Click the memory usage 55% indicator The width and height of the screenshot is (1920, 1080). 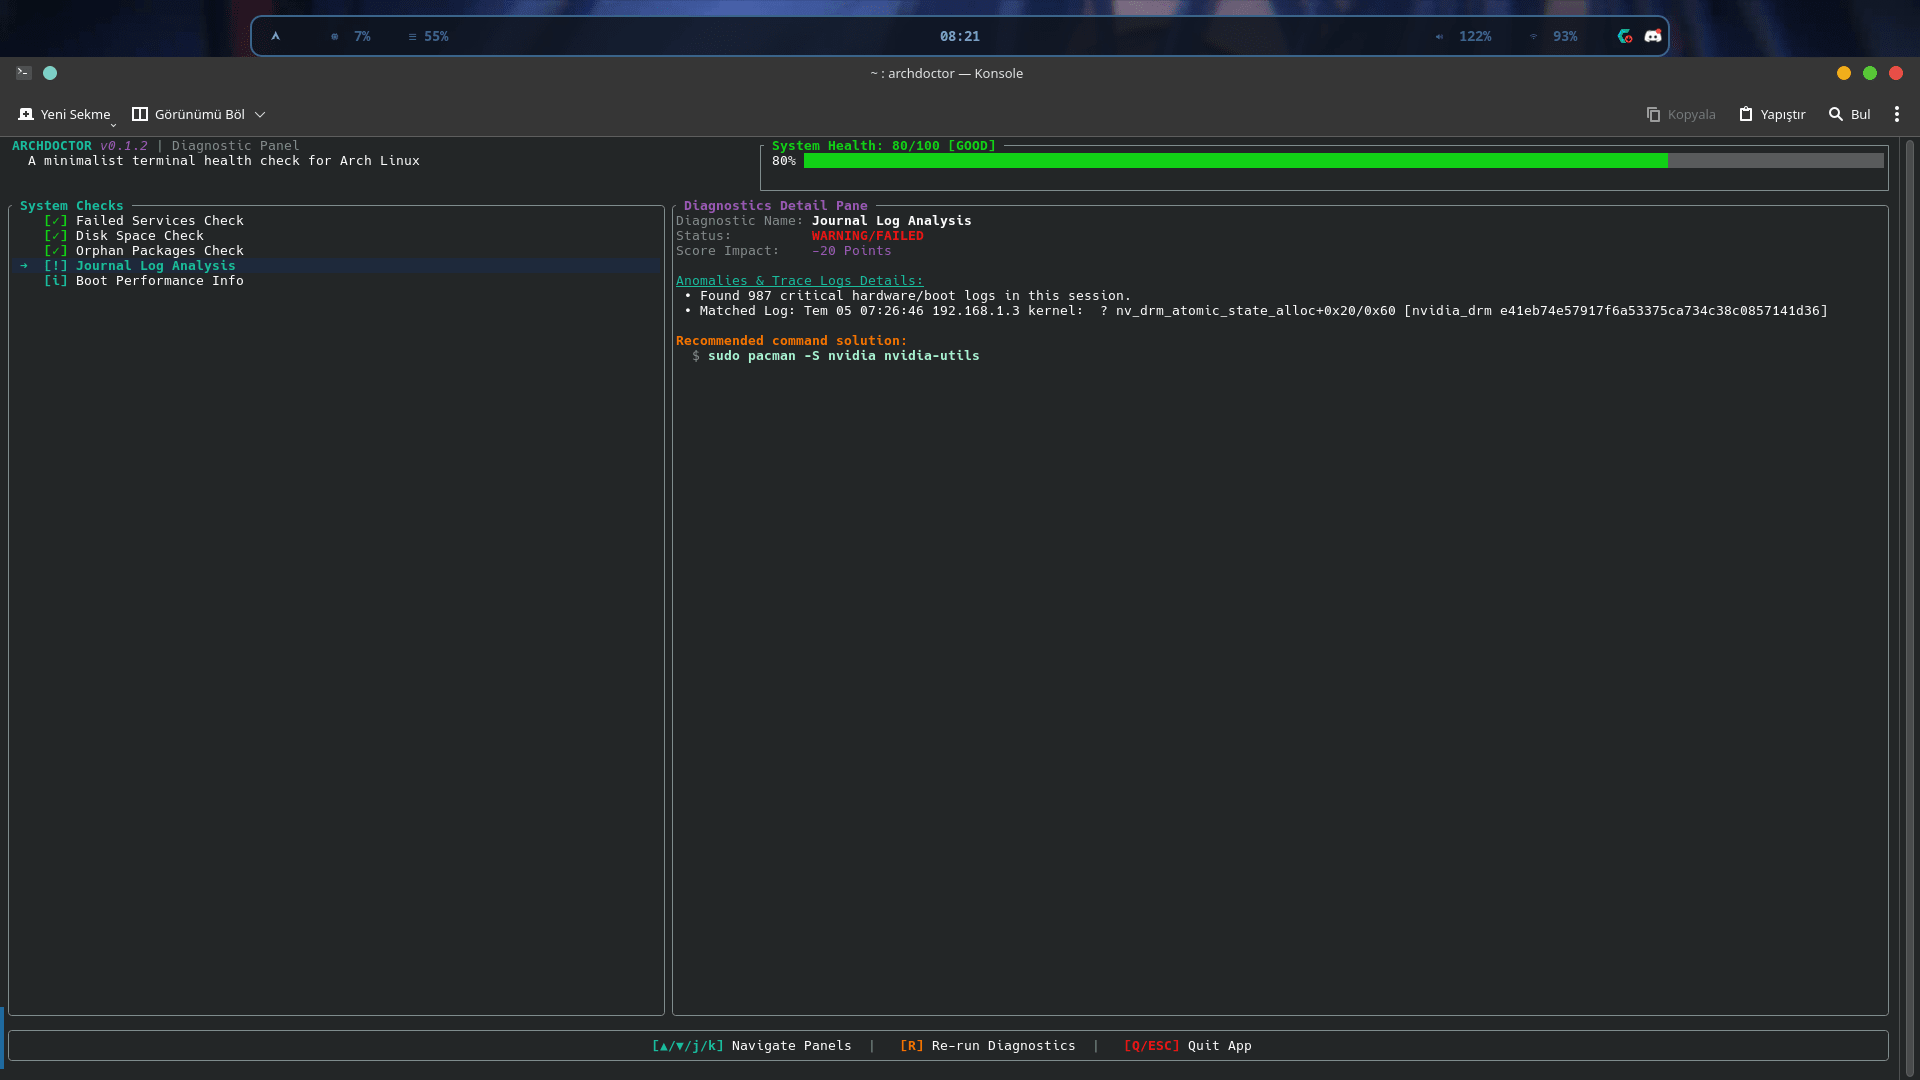click(428, 36)
